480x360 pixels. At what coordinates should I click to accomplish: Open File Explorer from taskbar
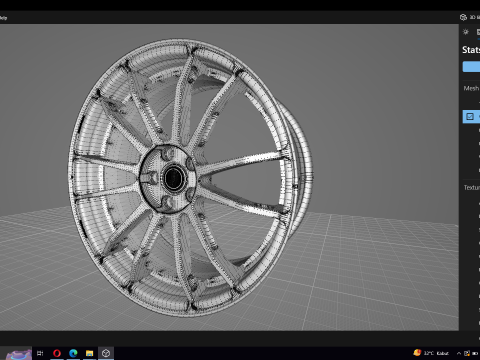(x=89, y=353)
